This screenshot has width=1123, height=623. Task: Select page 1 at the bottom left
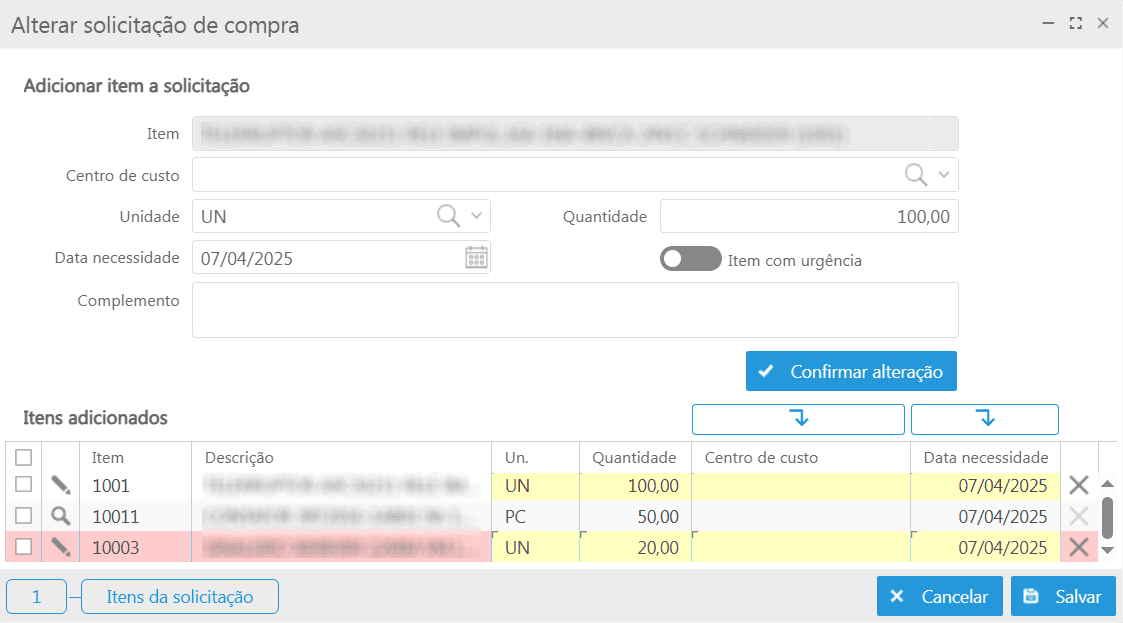pos(36,596)
